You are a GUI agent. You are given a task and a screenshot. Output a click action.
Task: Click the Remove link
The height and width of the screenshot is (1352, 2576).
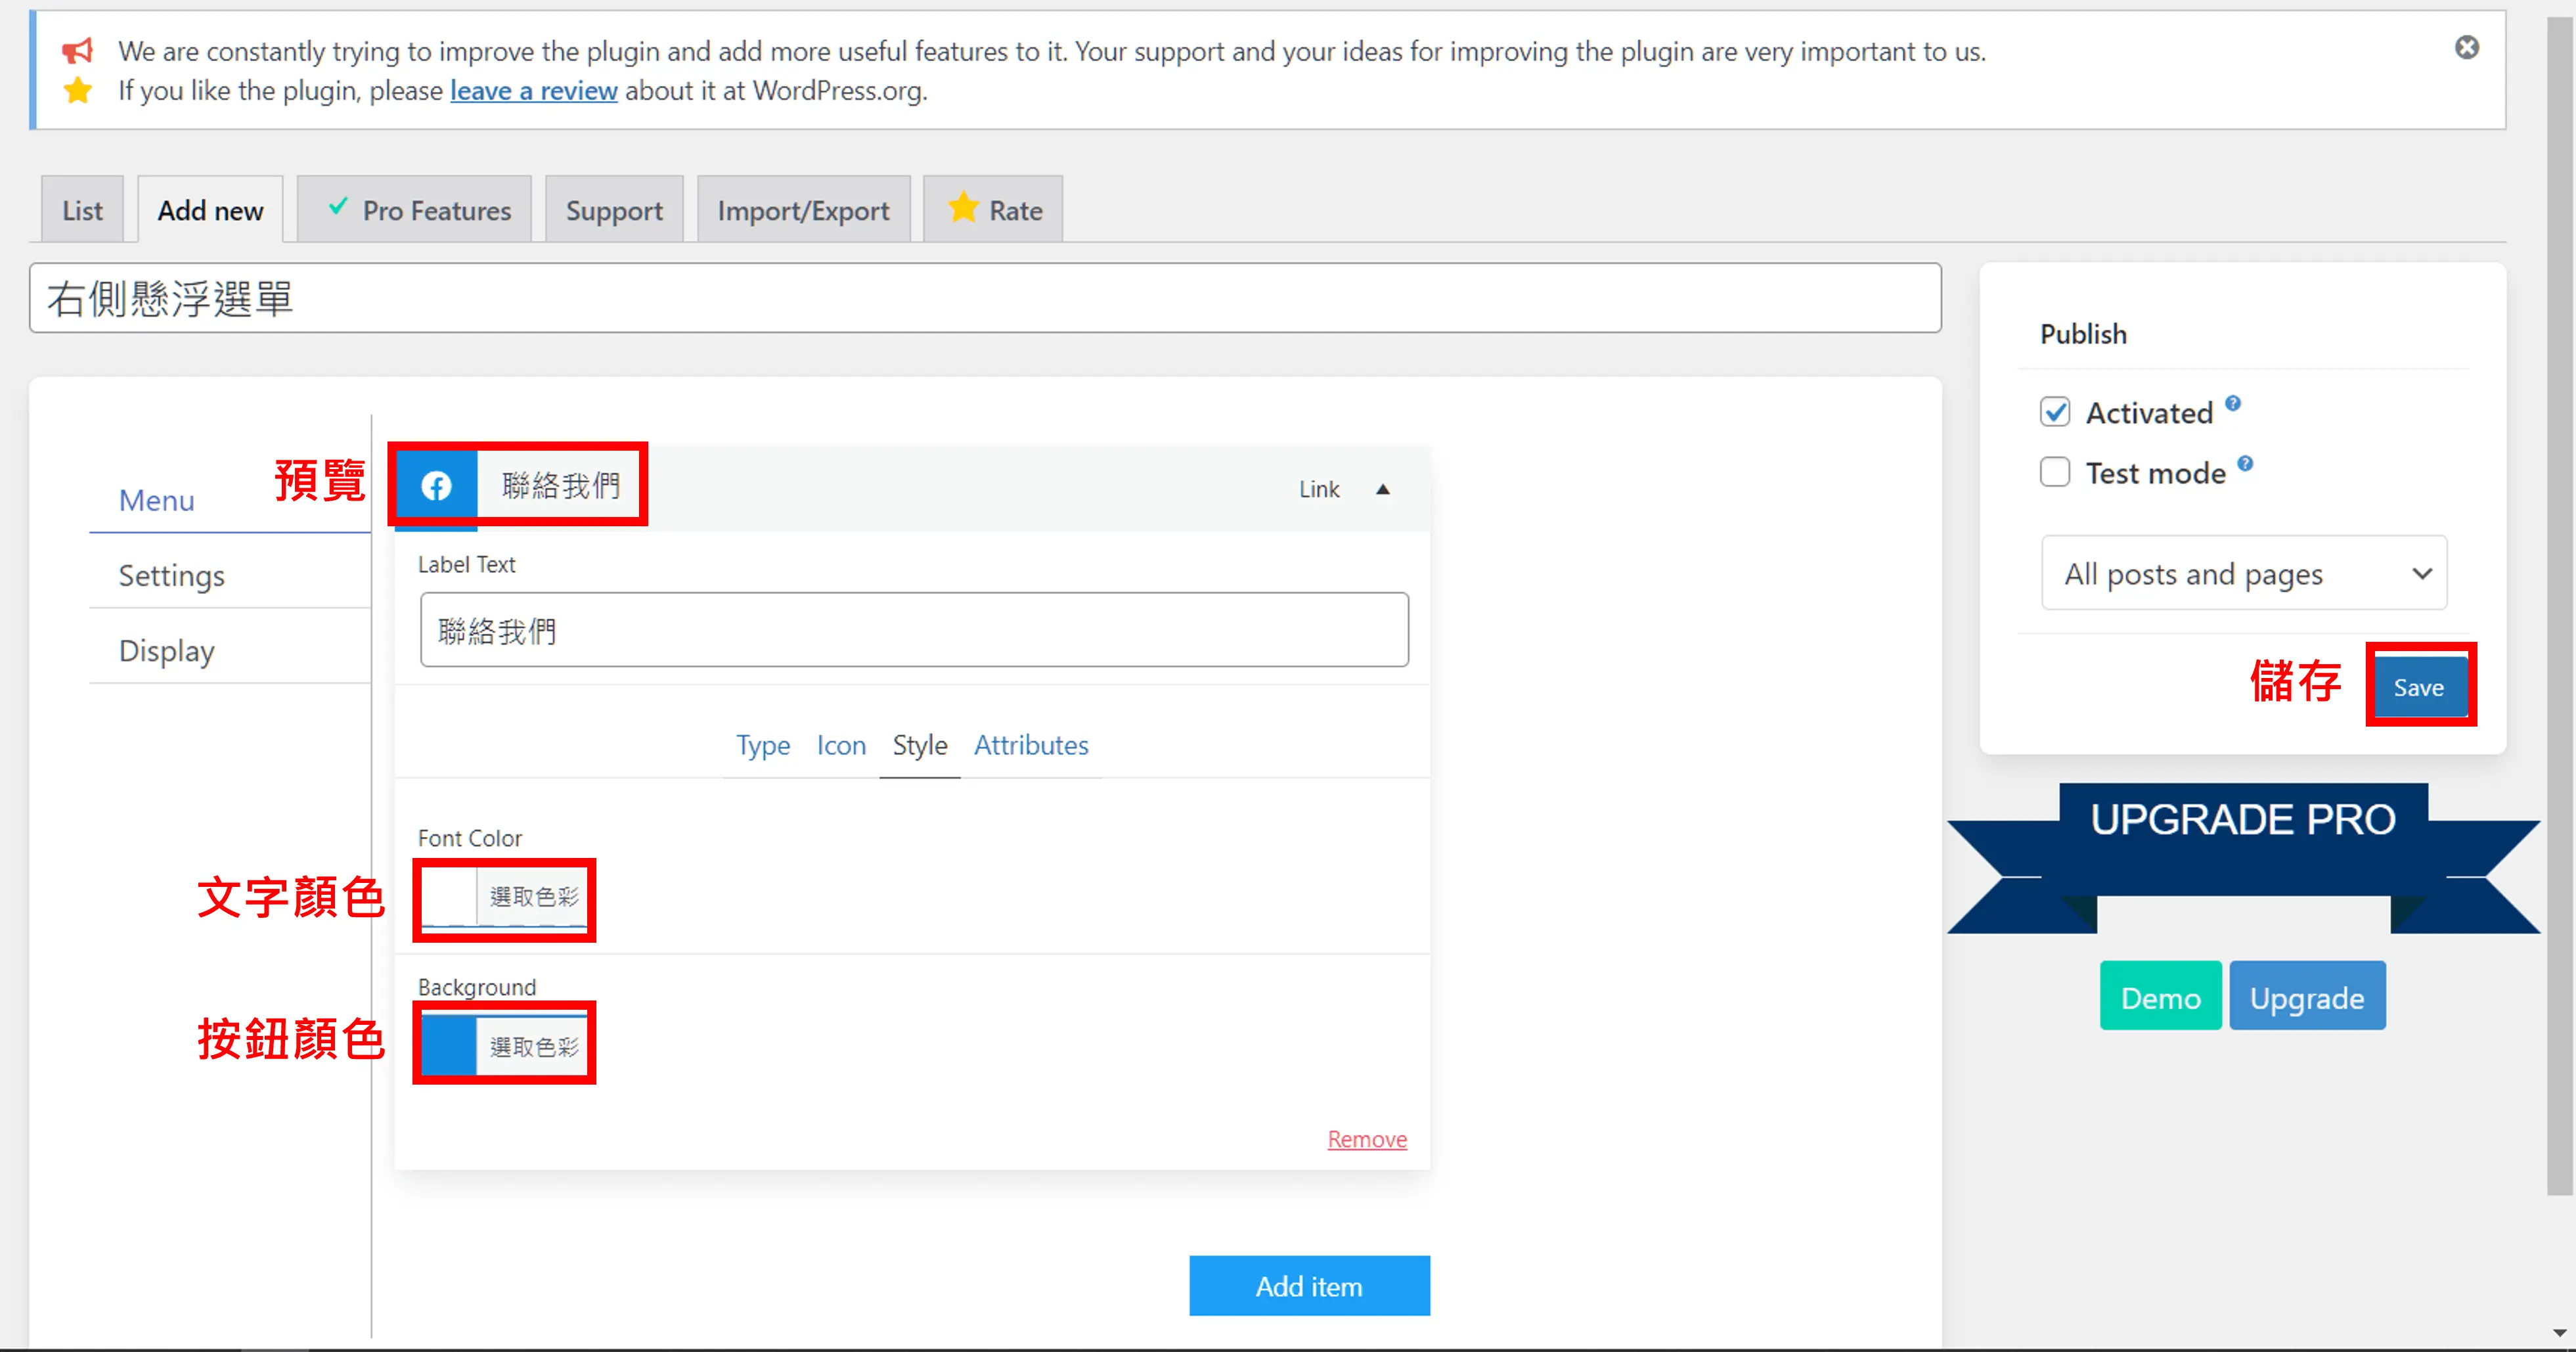[x=1367, y=1139]
